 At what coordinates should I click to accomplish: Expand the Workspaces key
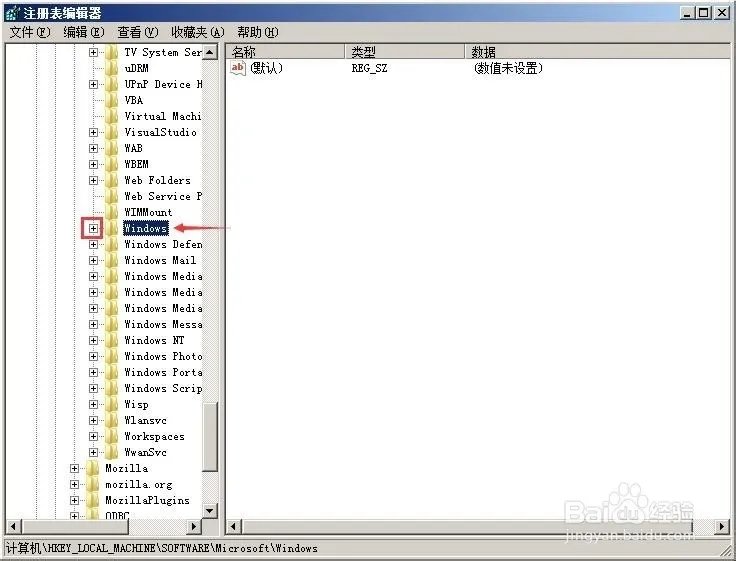pos(93,436)
